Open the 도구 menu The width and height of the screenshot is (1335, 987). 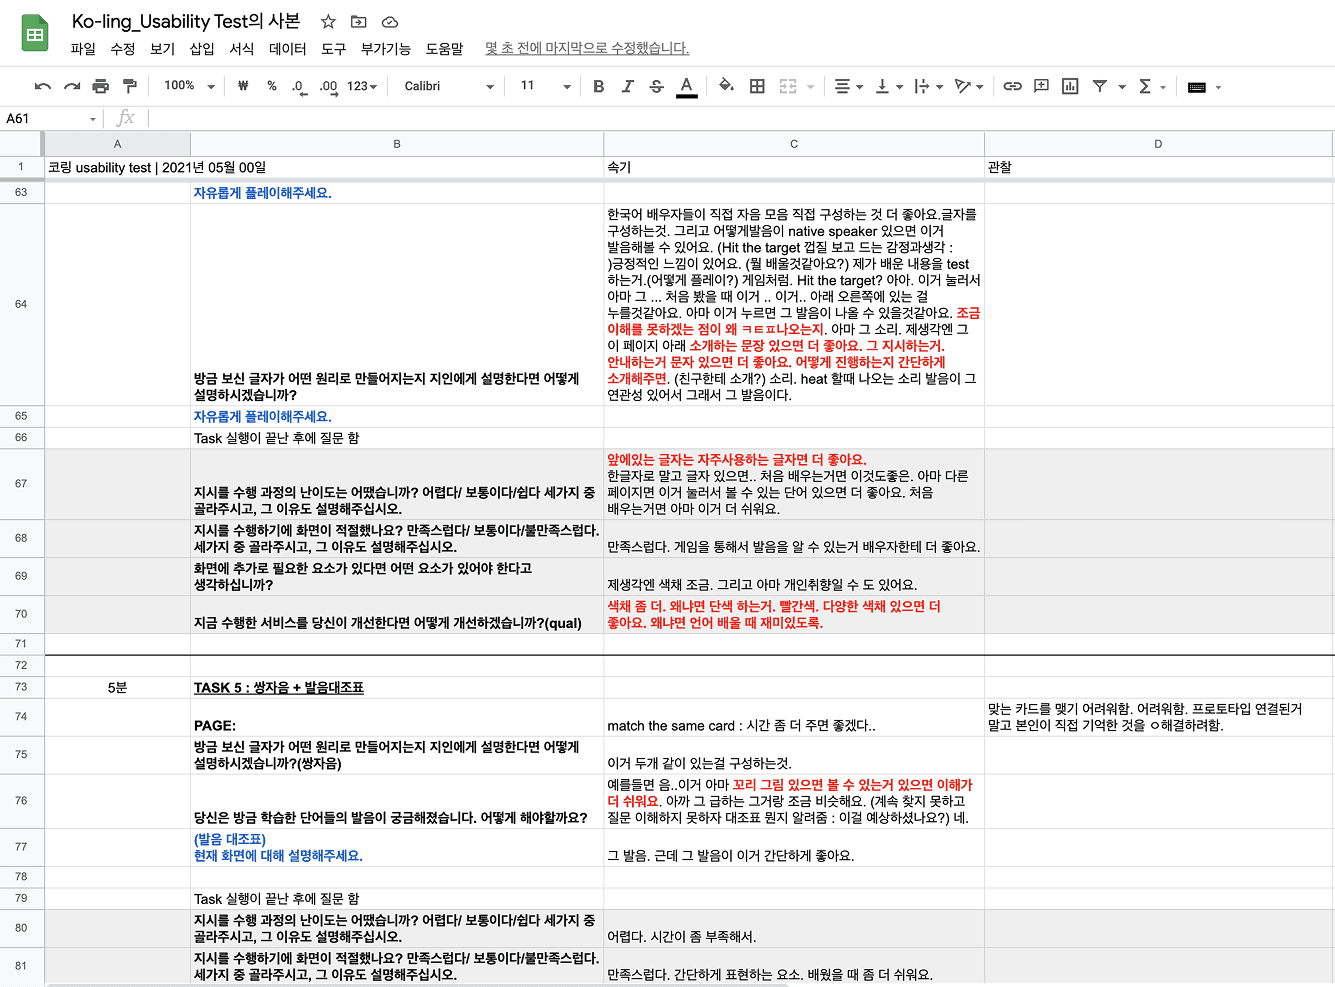333,48
